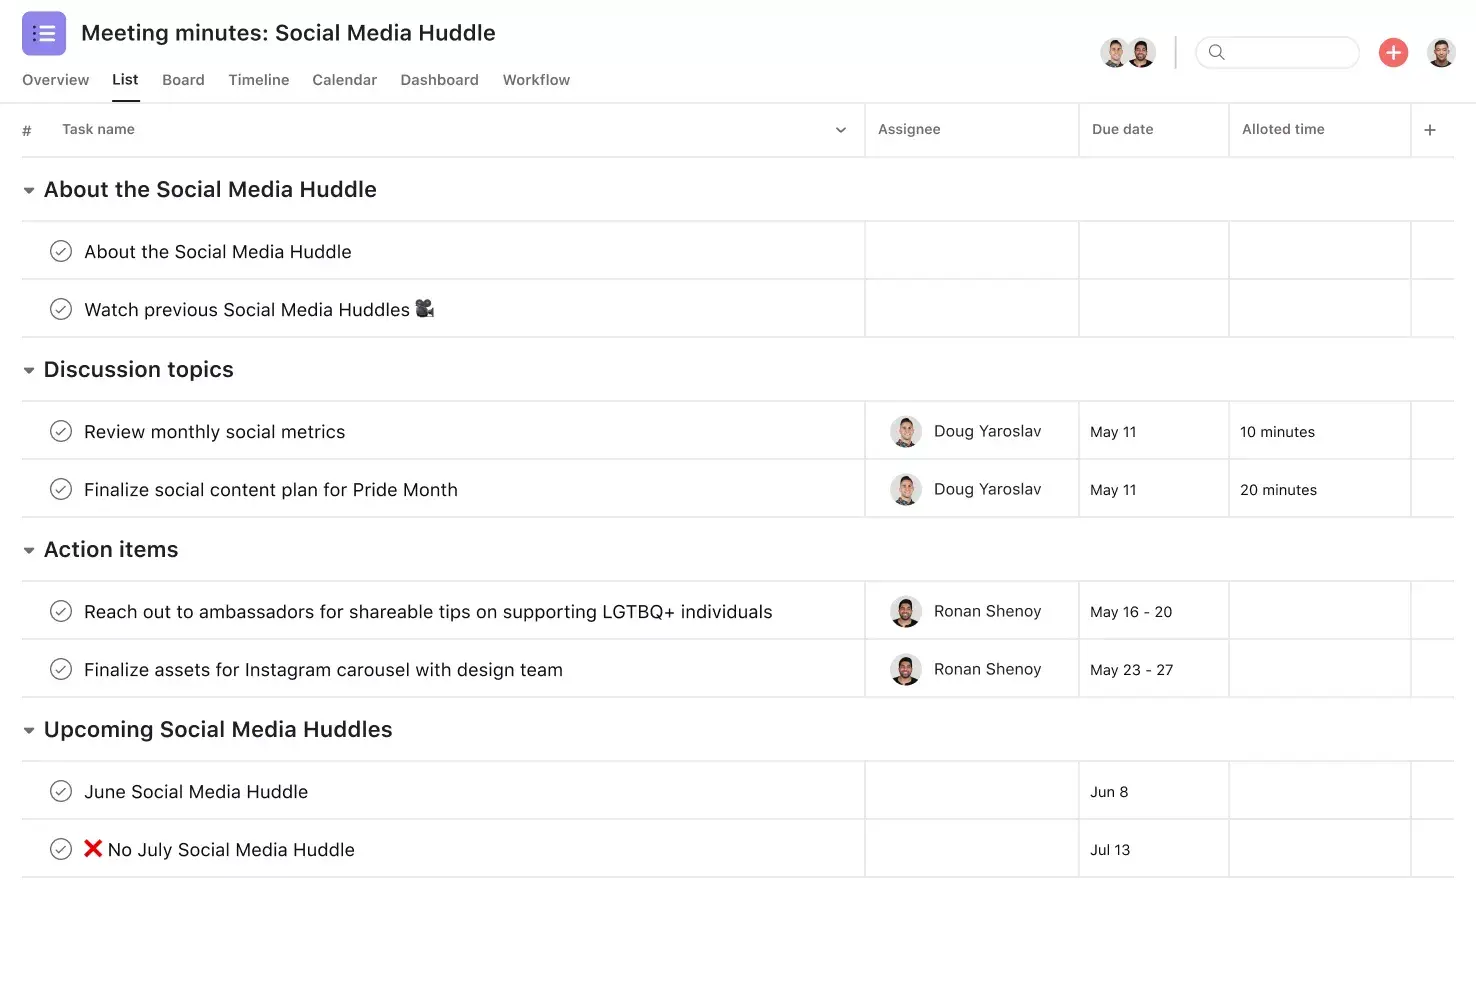Click Ronan Shenoy's avatar on Instagram carousel task
Screen dimensions: 1476x984
click(x=906, y=670)
